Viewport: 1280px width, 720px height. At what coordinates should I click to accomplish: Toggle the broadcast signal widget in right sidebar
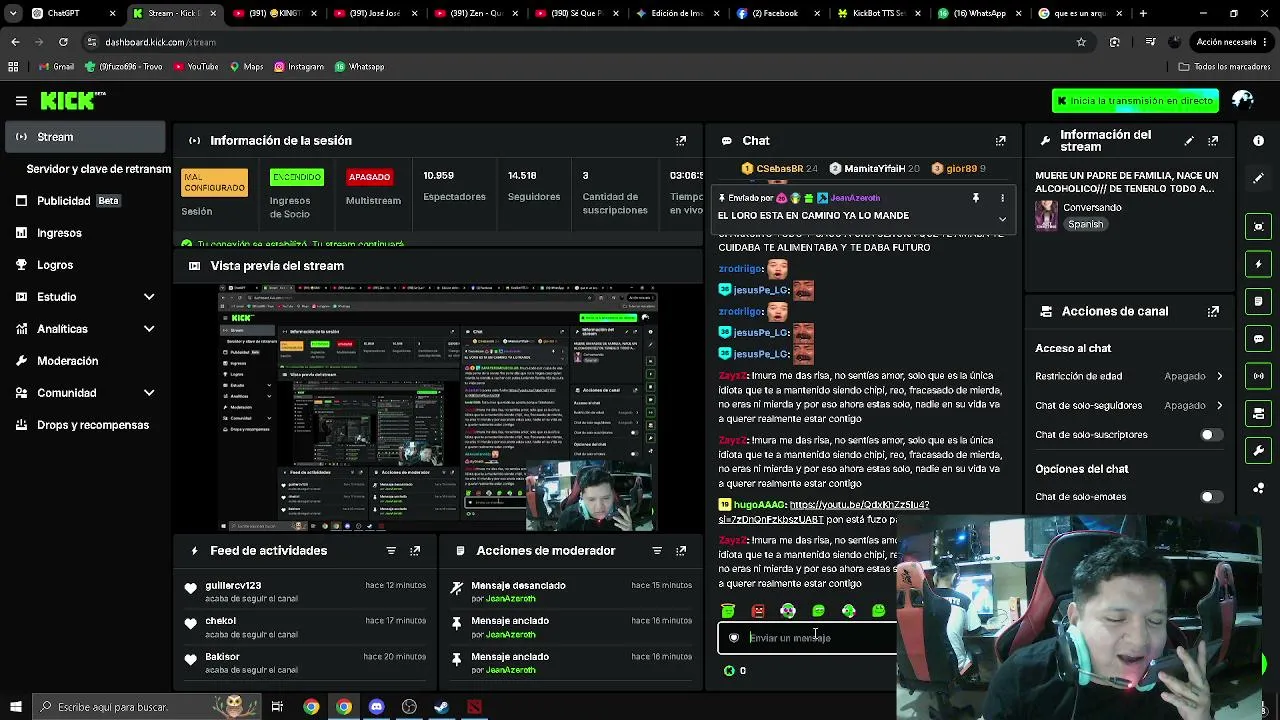pos(1259,376)
